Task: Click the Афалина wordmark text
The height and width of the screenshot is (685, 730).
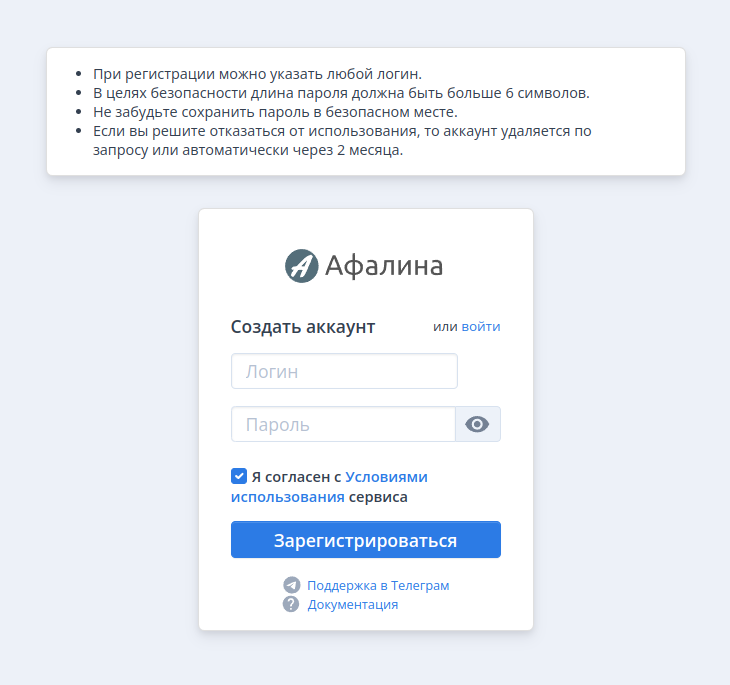Action: tap(384, 266)
